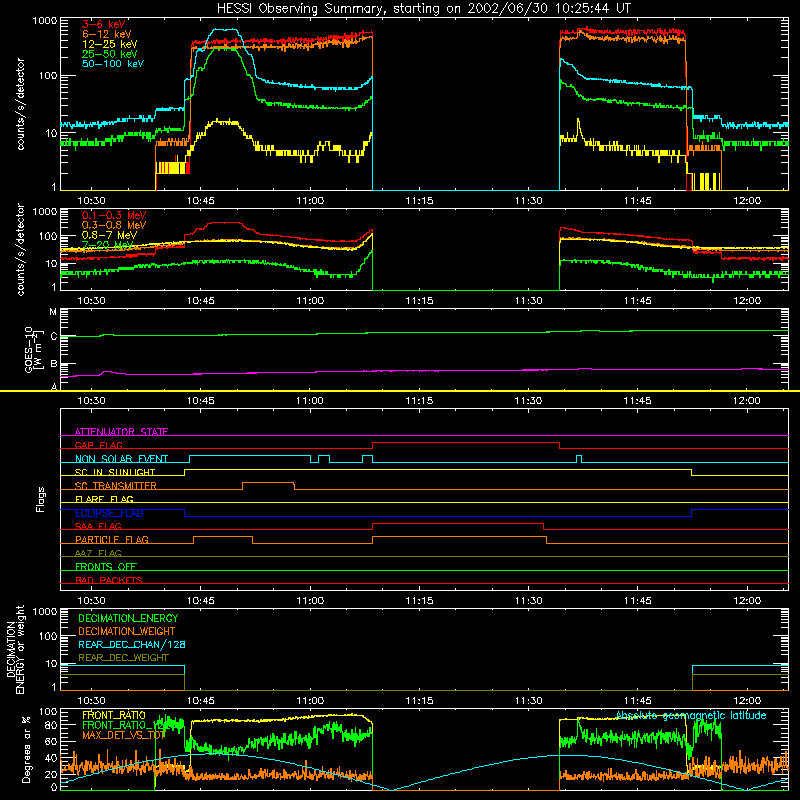This screenshot has width=800, height=800.
Task: Click the SC_IN_SUNLIGHT flag label
Action: (x=115, y=472)
